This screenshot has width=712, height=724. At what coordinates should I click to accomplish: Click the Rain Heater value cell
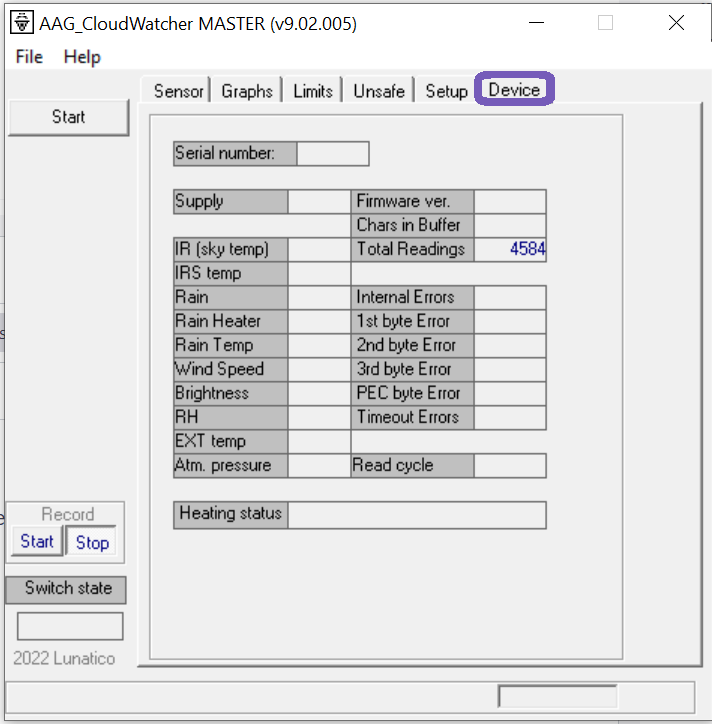(319, 322)
